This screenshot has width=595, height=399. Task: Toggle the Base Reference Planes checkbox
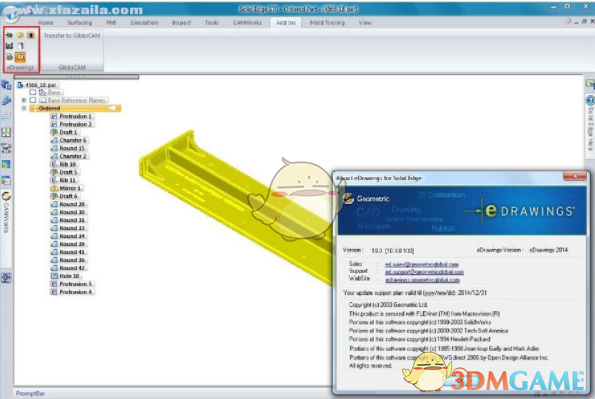[x=33, y=100]
